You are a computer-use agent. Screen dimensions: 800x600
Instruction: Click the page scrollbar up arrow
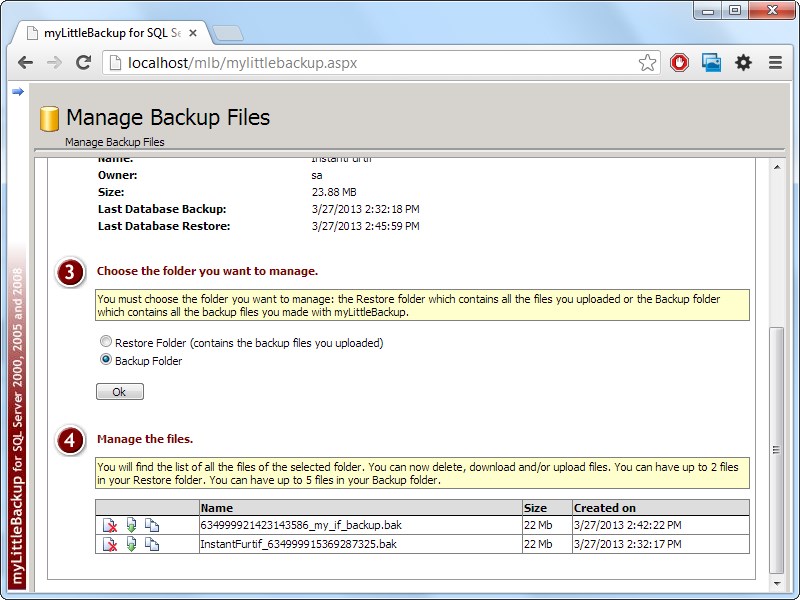tap(777, 167)
